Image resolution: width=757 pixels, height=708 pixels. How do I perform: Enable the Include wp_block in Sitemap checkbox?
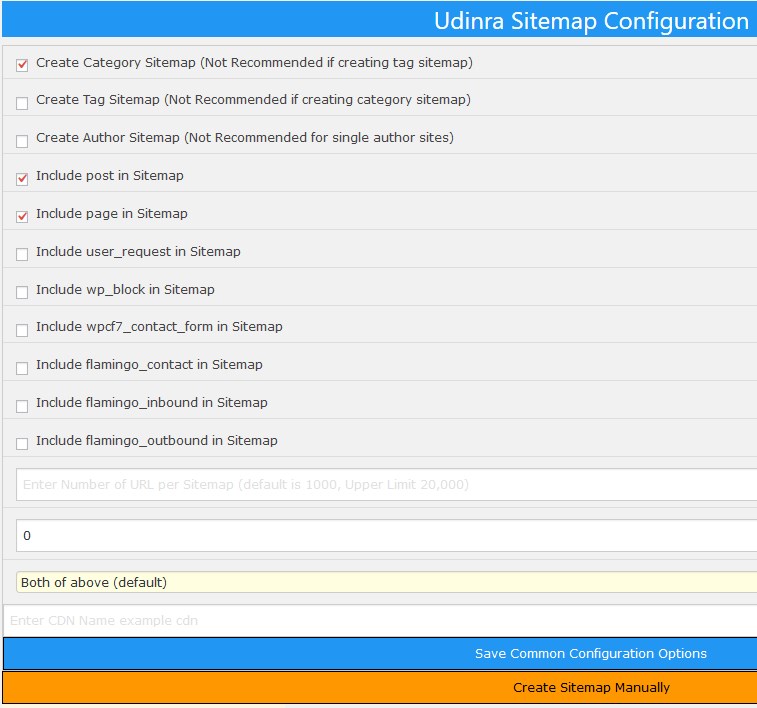pos(22,293)
